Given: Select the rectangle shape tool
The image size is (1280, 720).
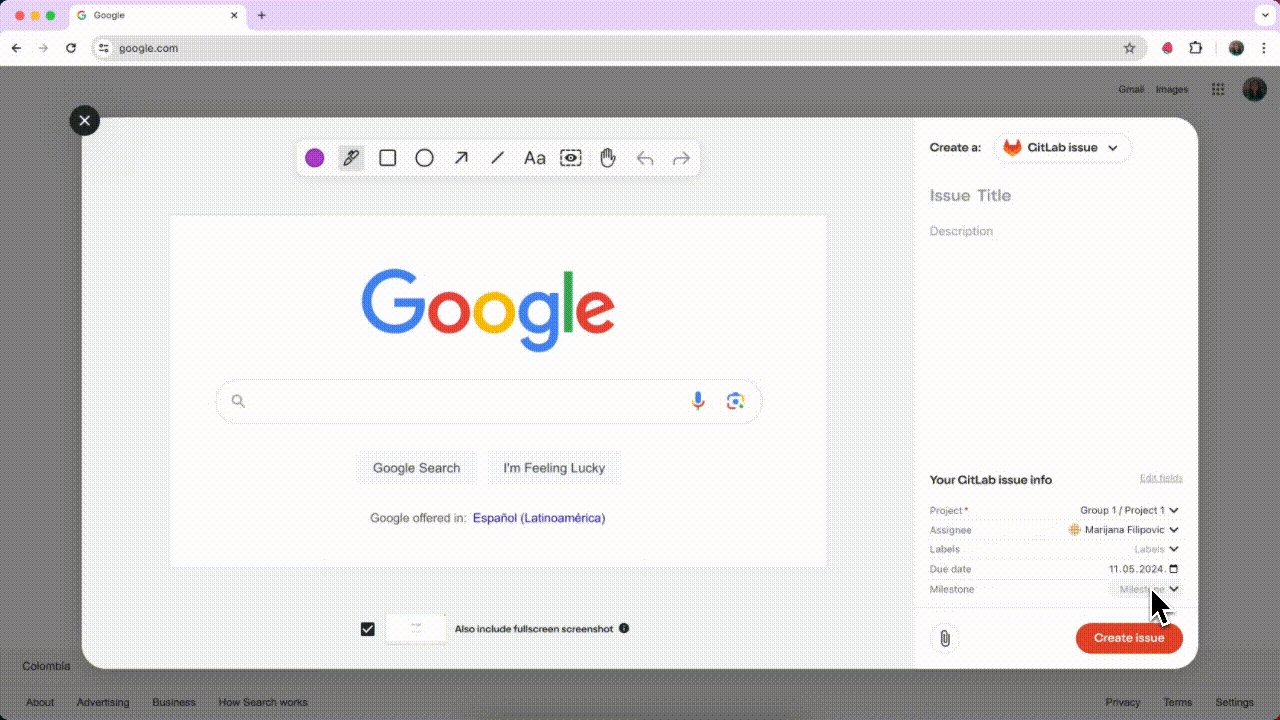Looking at the screenshot, I should pos(388,158).
